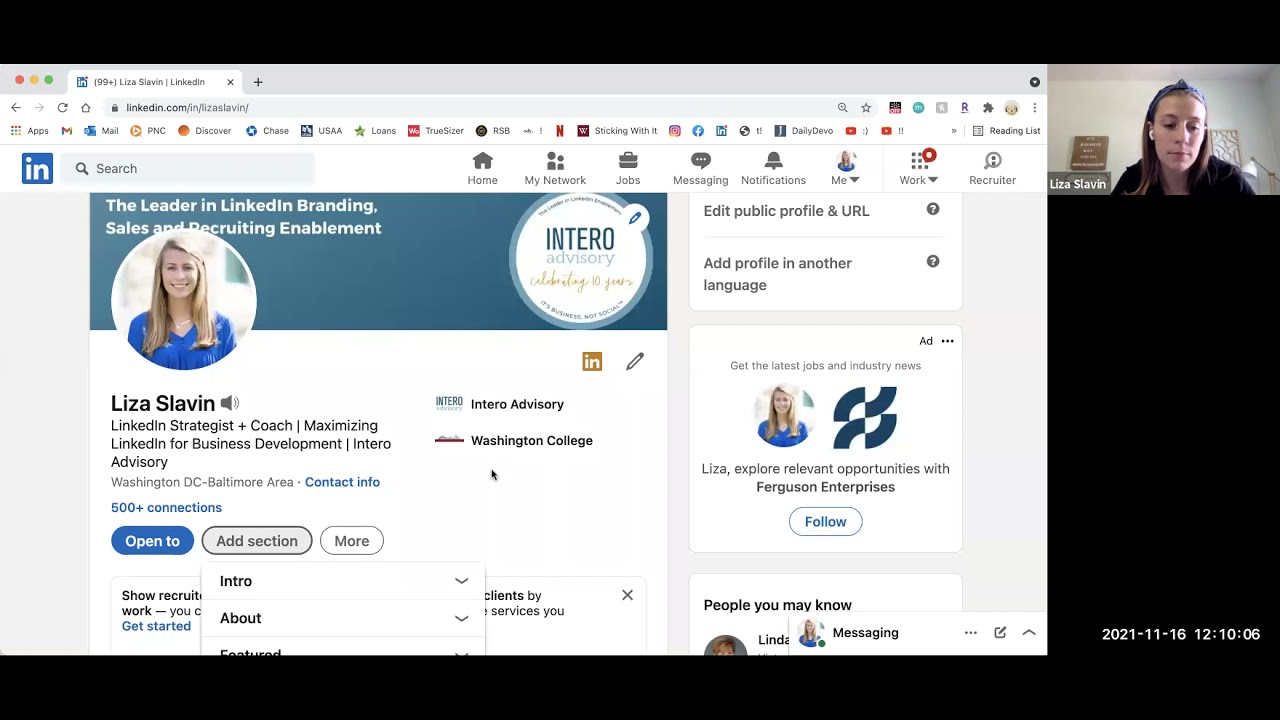The image size is (1280, 720).
Task: Close the Liza Slavin LinkedIn tab
Action: click(x=230, y=82)
